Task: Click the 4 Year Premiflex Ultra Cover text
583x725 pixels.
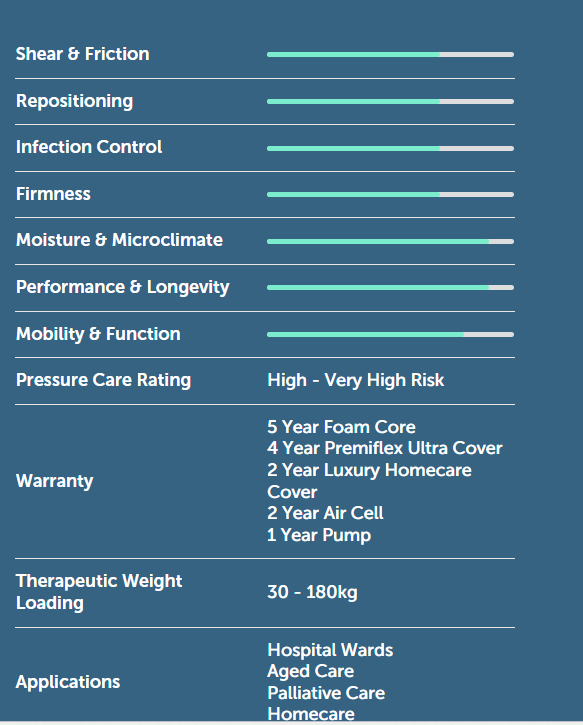Action: click(385, 448)
